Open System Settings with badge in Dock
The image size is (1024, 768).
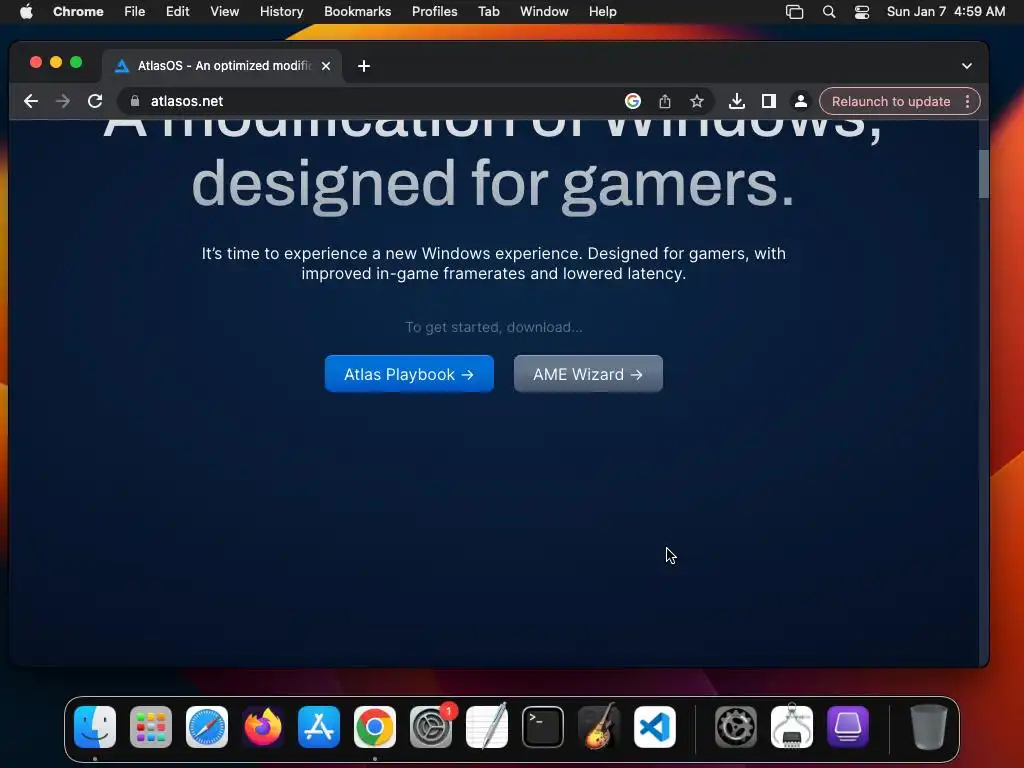[431, 727]
